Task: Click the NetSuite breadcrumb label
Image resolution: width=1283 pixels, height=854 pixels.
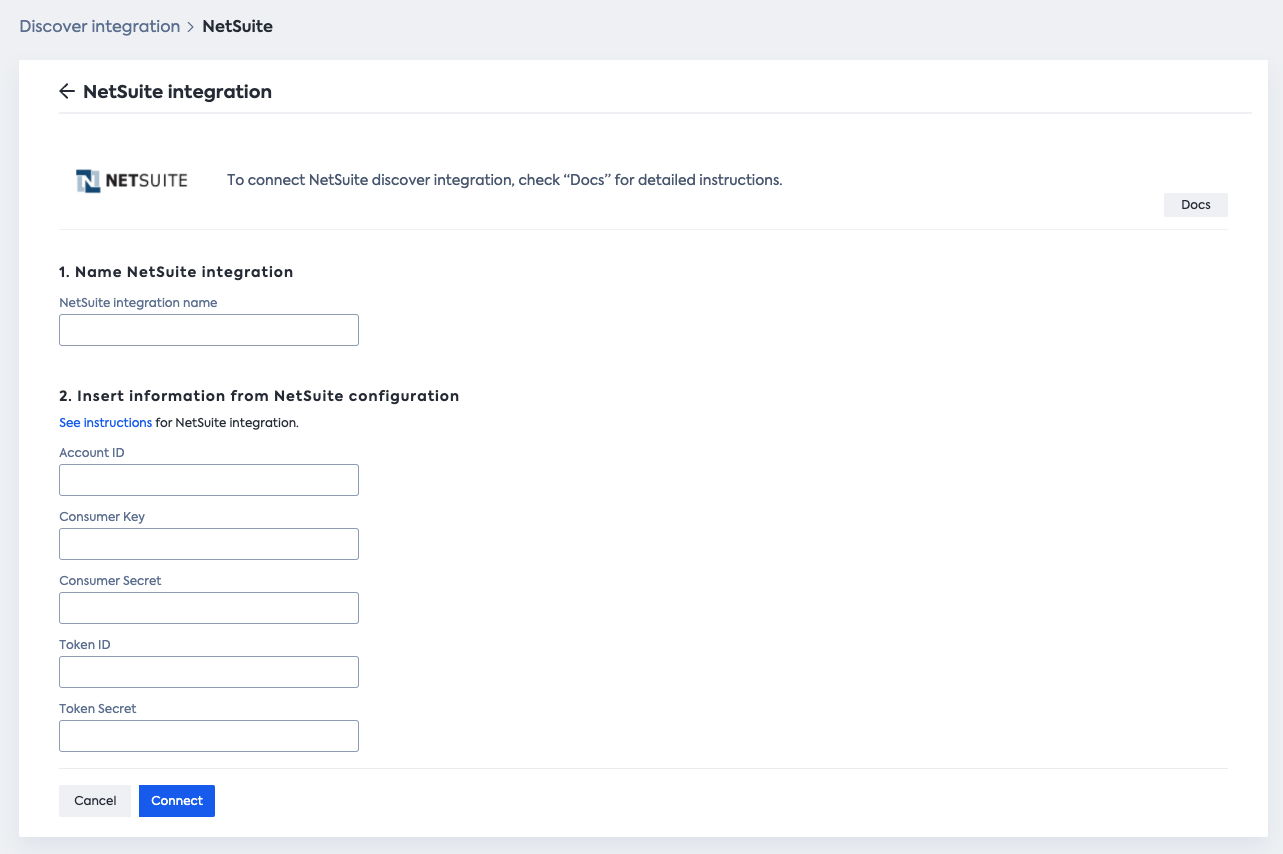Action: 237,27
